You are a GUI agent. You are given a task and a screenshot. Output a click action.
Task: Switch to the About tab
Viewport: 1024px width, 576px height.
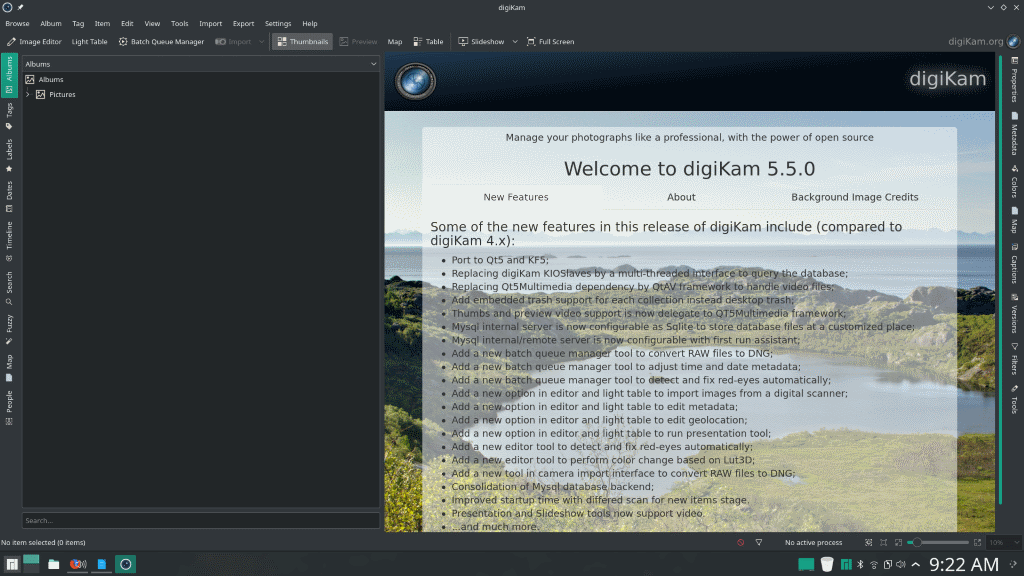click(x=681, y=197)
